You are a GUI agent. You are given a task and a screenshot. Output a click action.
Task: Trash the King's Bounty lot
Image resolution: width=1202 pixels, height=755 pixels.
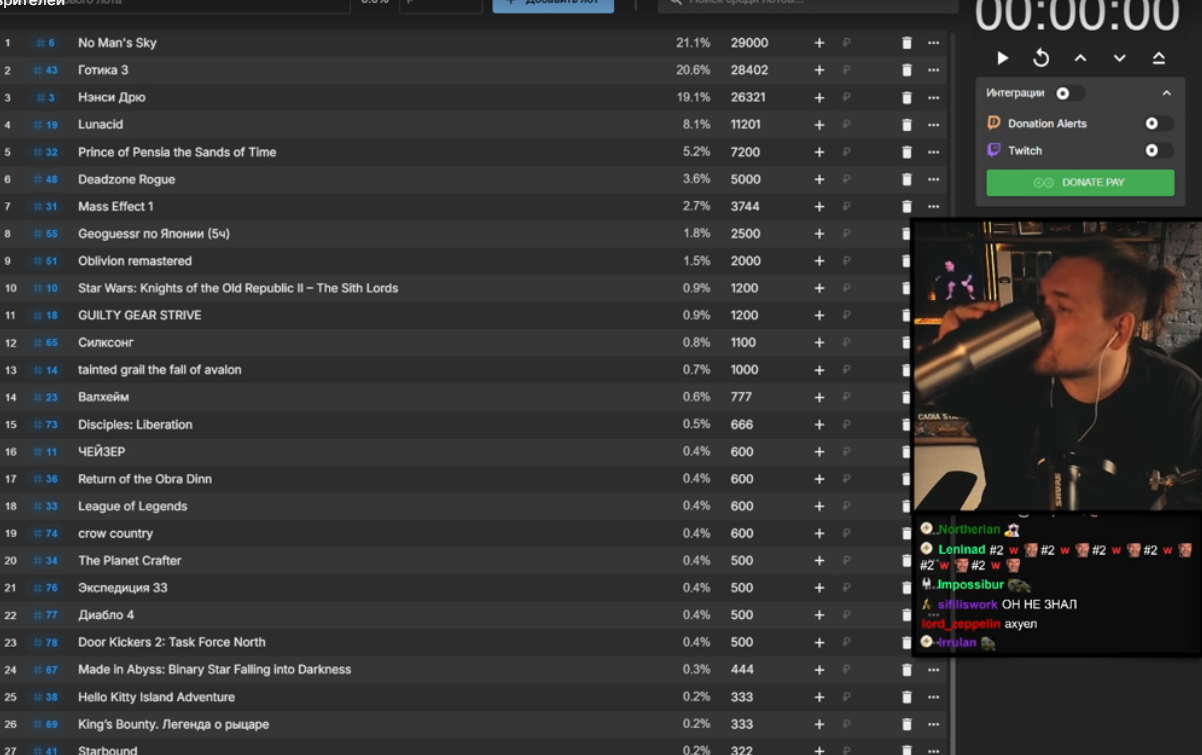(907, 724)
